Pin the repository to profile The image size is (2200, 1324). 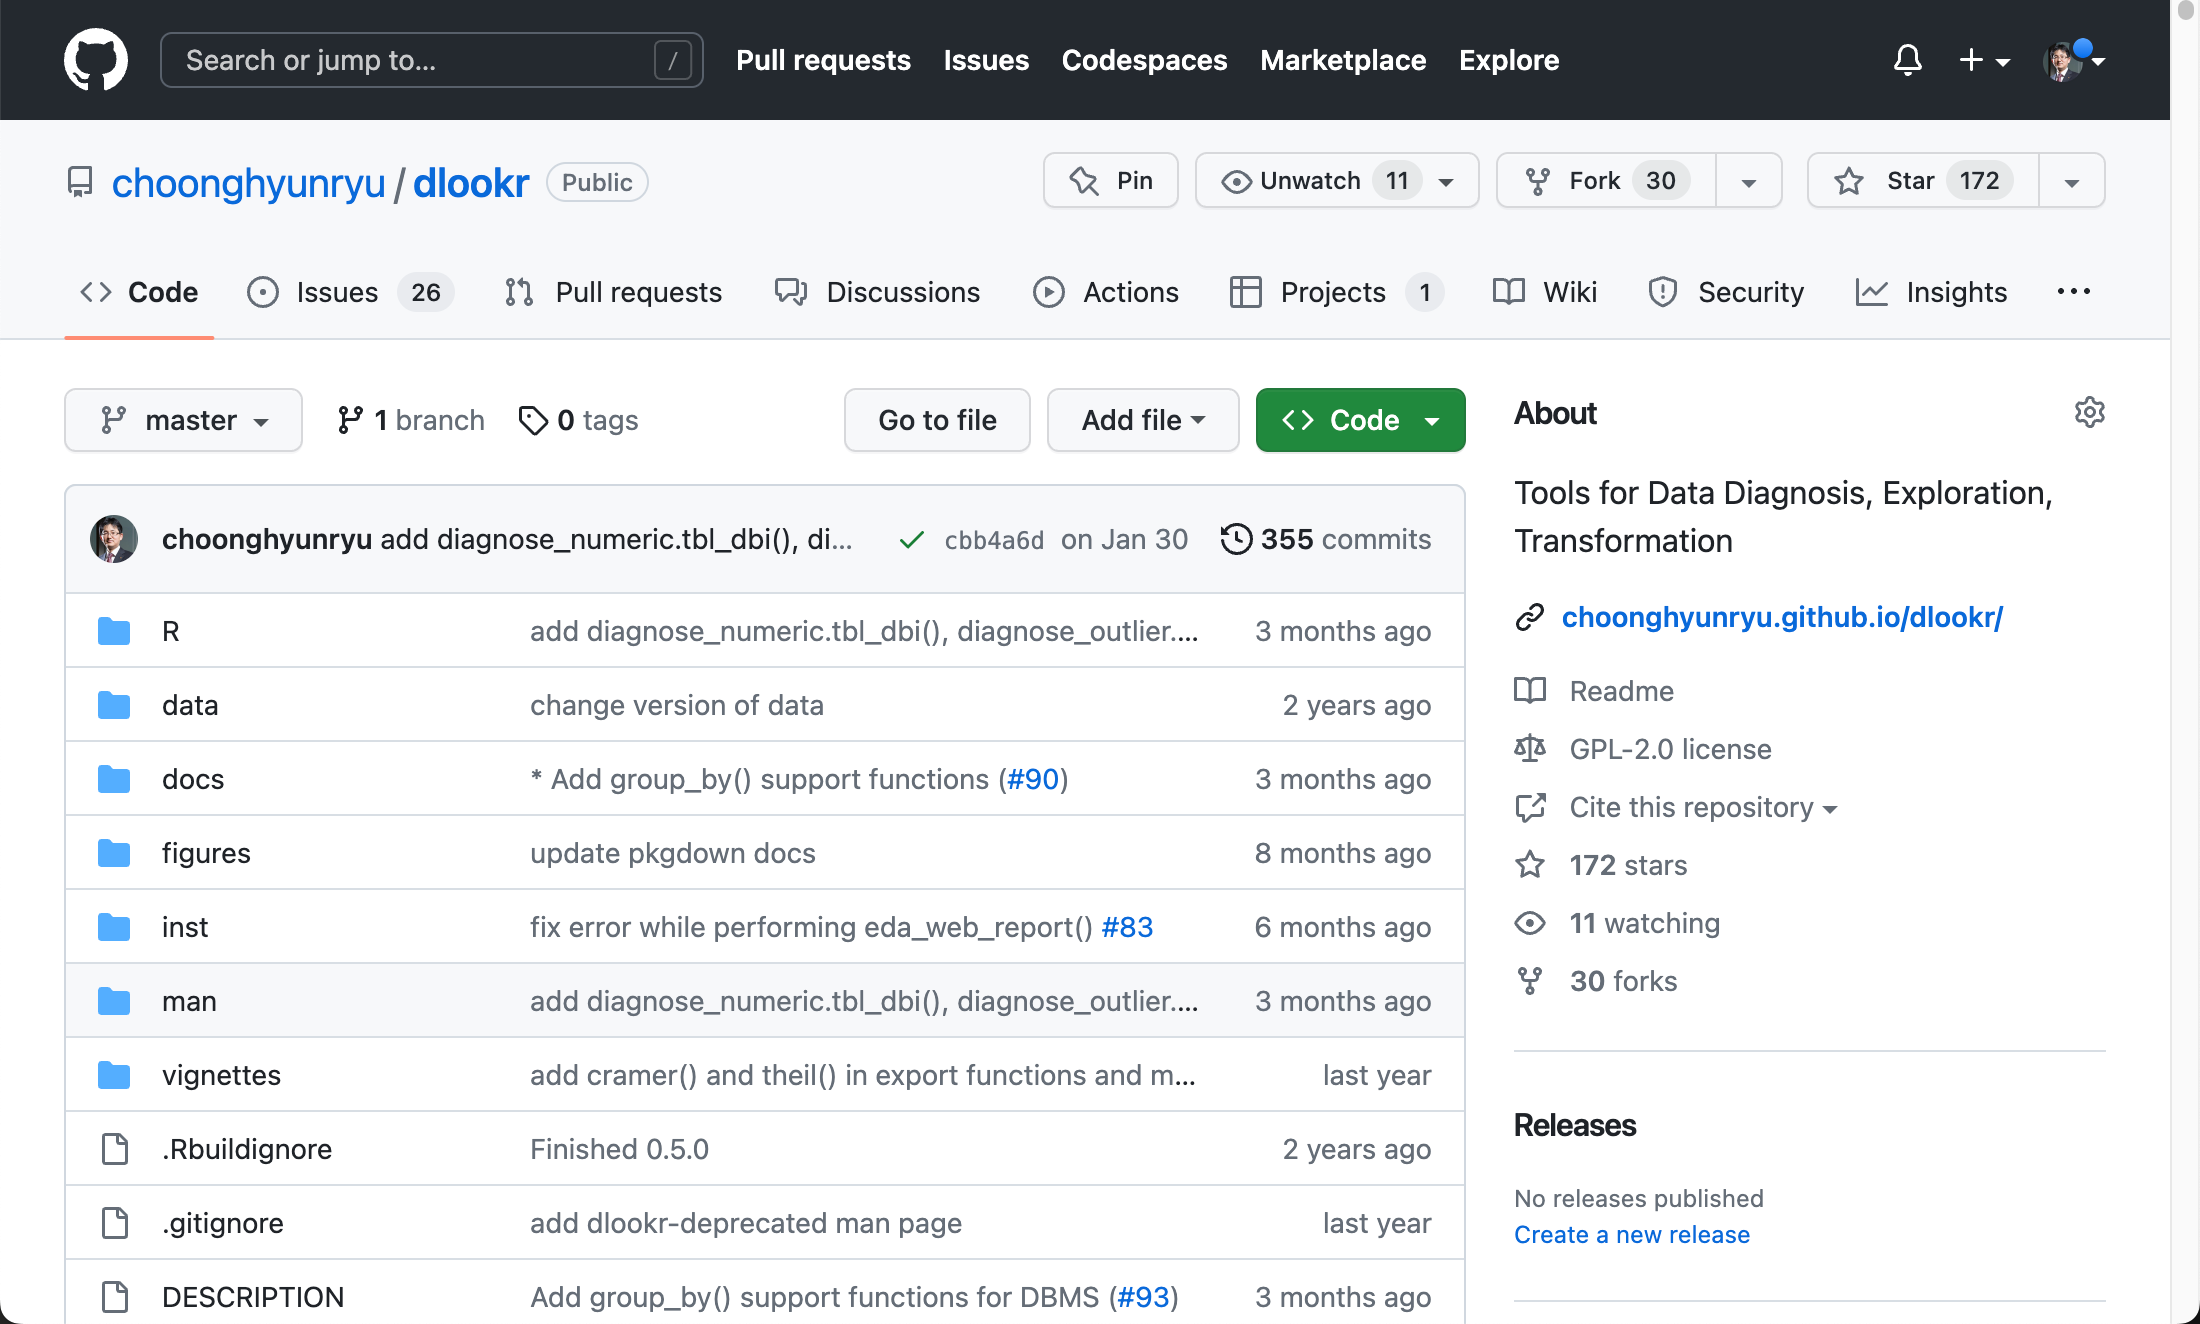[x=1110, y=181]
